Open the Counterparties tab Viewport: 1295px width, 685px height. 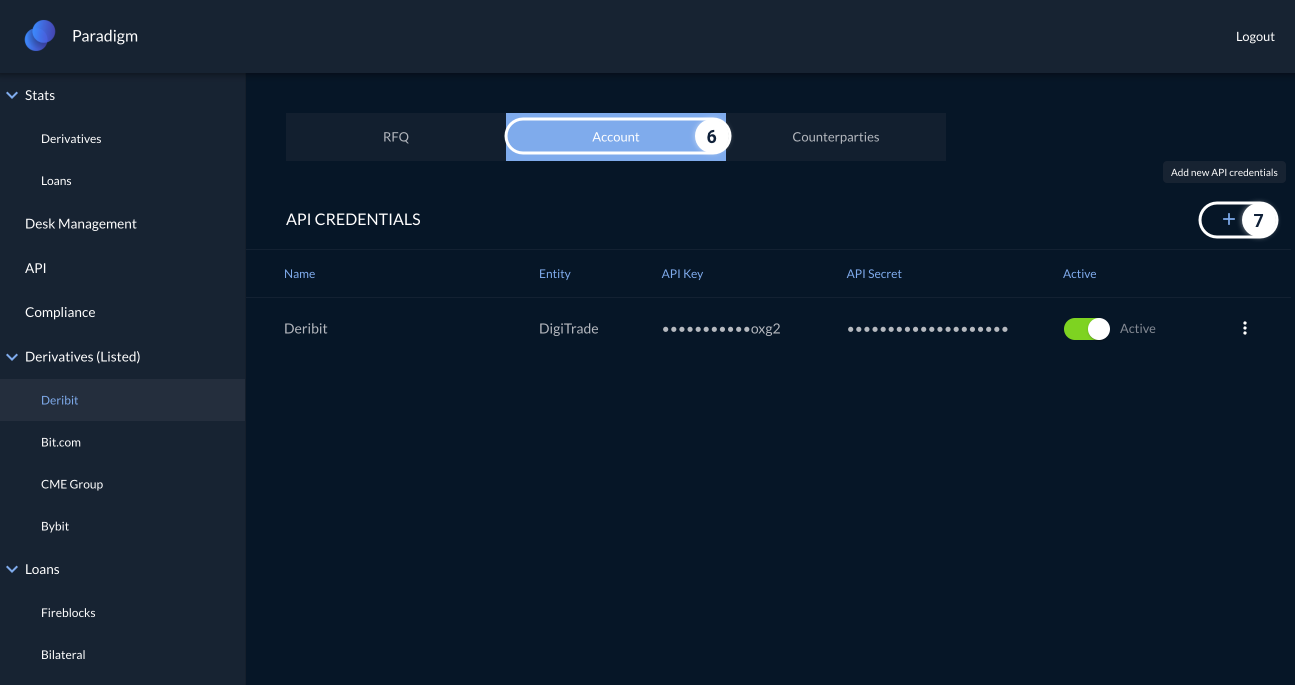pos(835,137)
